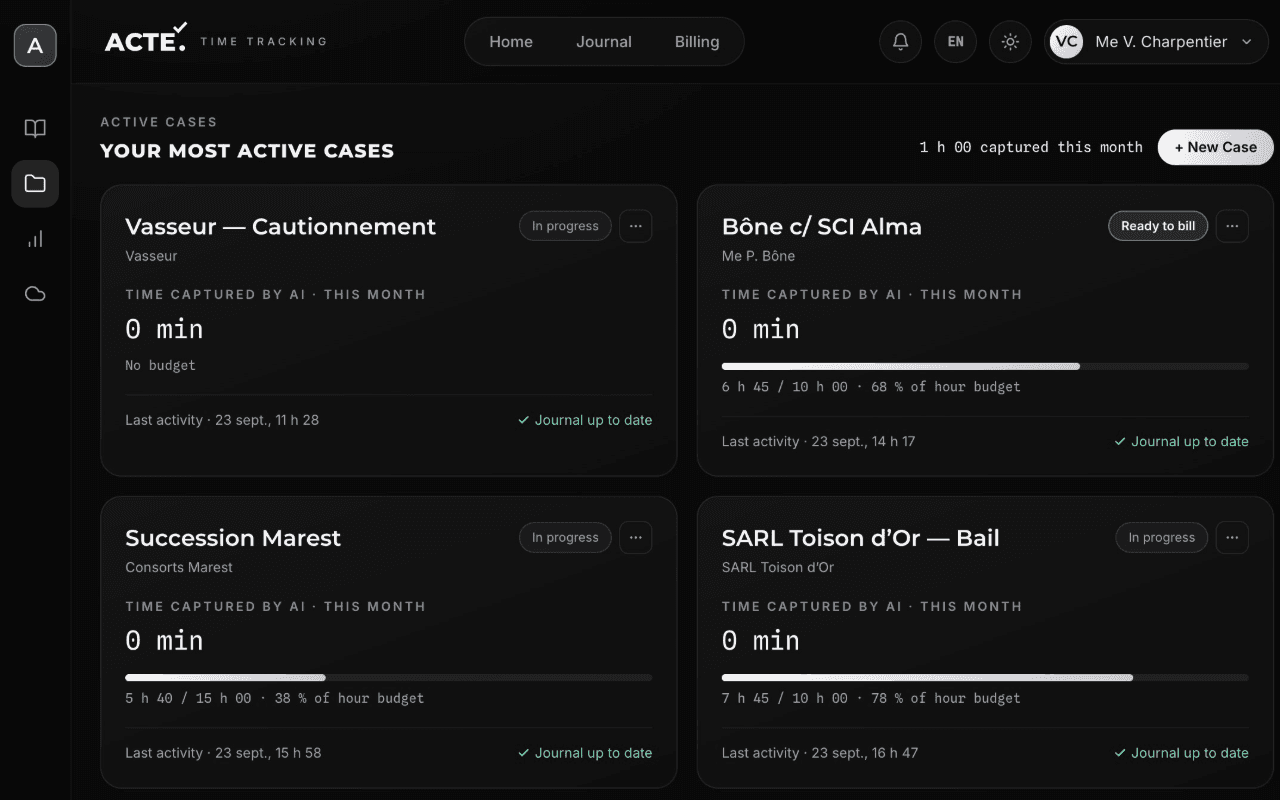Click the Succession Marest hour budget progress bar
The height and width of the screenshot is (800, 1280).
389,677
